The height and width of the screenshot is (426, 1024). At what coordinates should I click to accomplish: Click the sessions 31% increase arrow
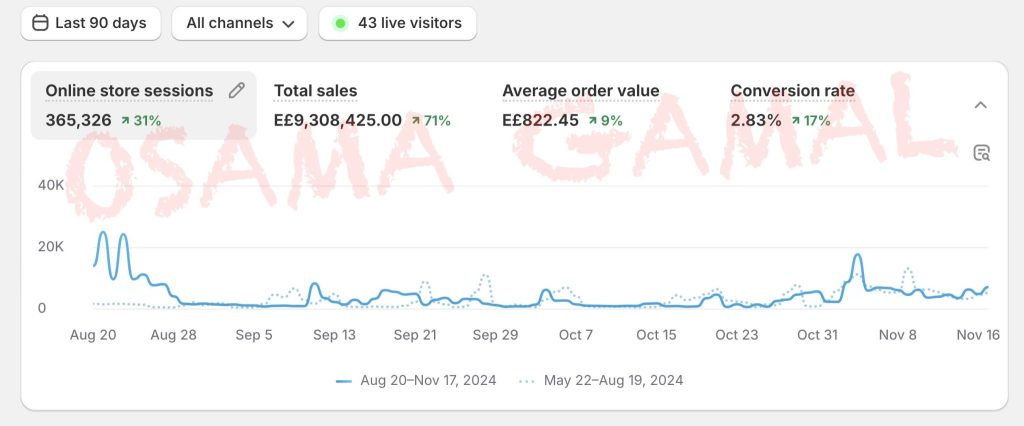(126, 121)
